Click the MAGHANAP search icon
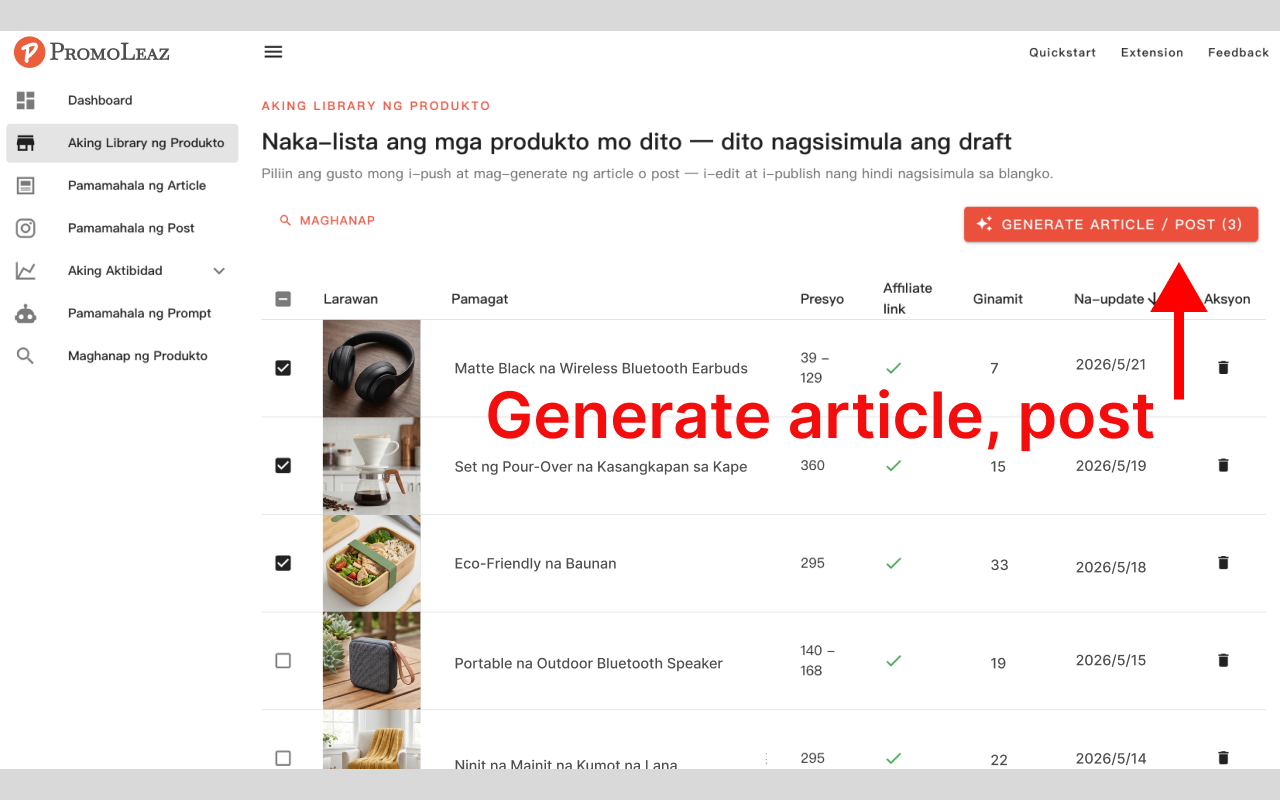This screenshot has height=800, width=1280. pyautogui.click(x=285, y=220)
